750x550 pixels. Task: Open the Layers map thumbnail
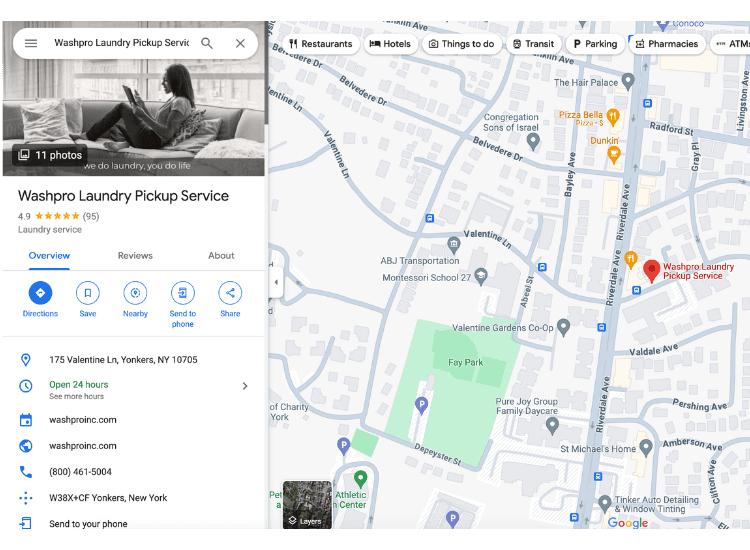click(x=307, y=505)
